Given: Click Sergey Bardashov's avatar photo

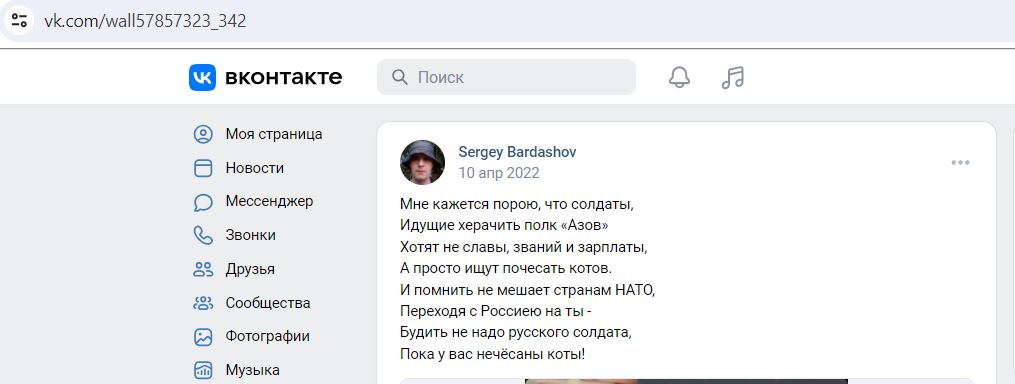Looking at the screenshot, I should click(422, 162).
